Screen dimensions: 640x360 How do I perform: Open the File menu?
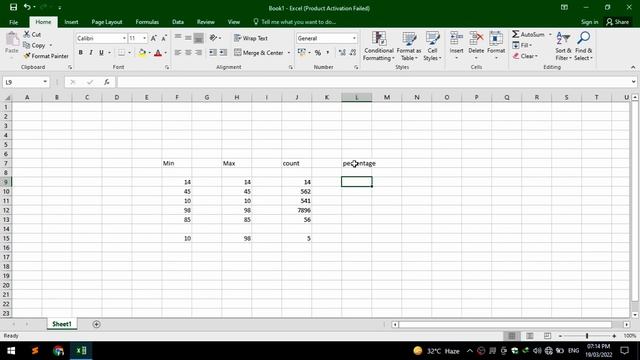point(13,22)
